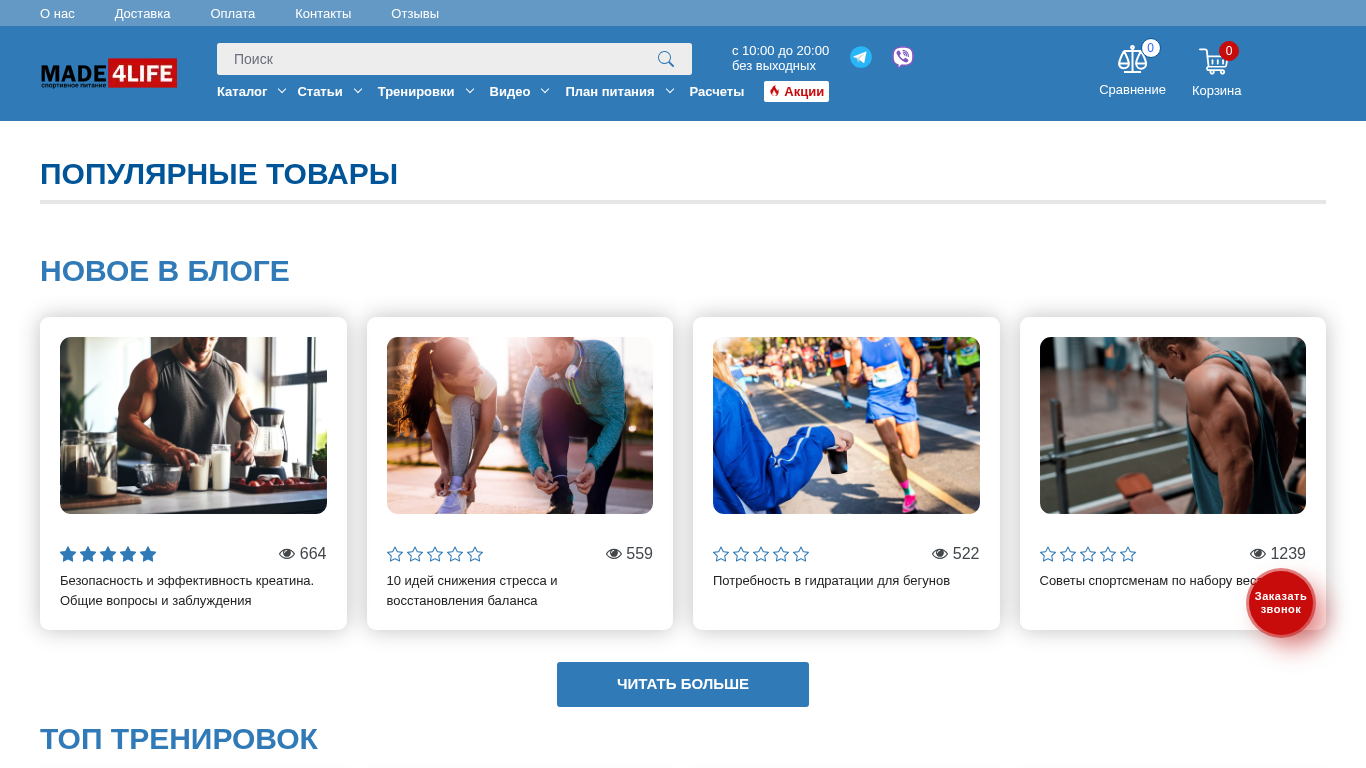Click the comparison counter badge showing 0
Viewport: 1366px width, 768px height.
point(1151,48)
